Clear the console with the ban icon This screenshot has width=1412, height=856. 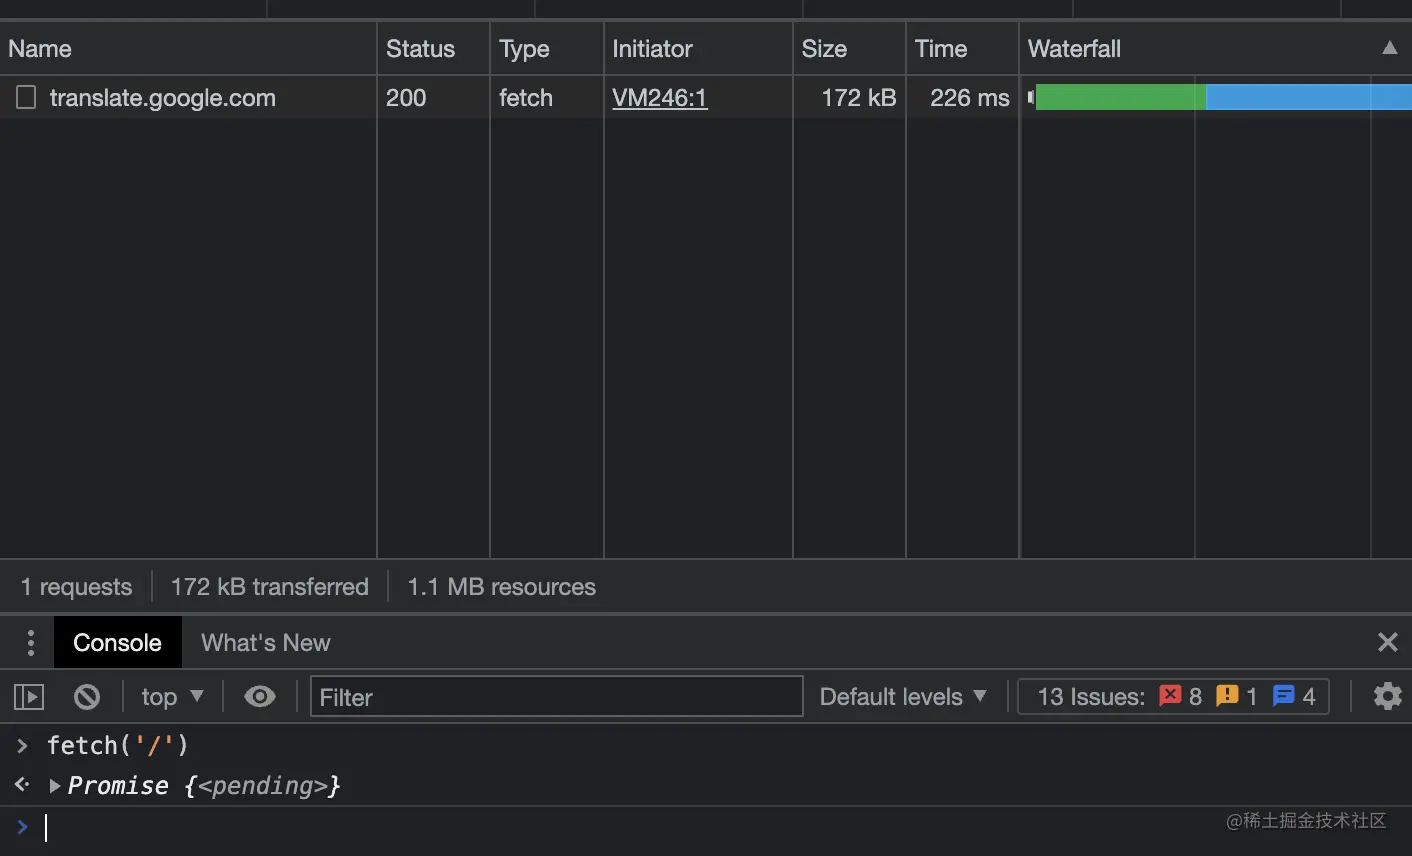click(87, 696)
